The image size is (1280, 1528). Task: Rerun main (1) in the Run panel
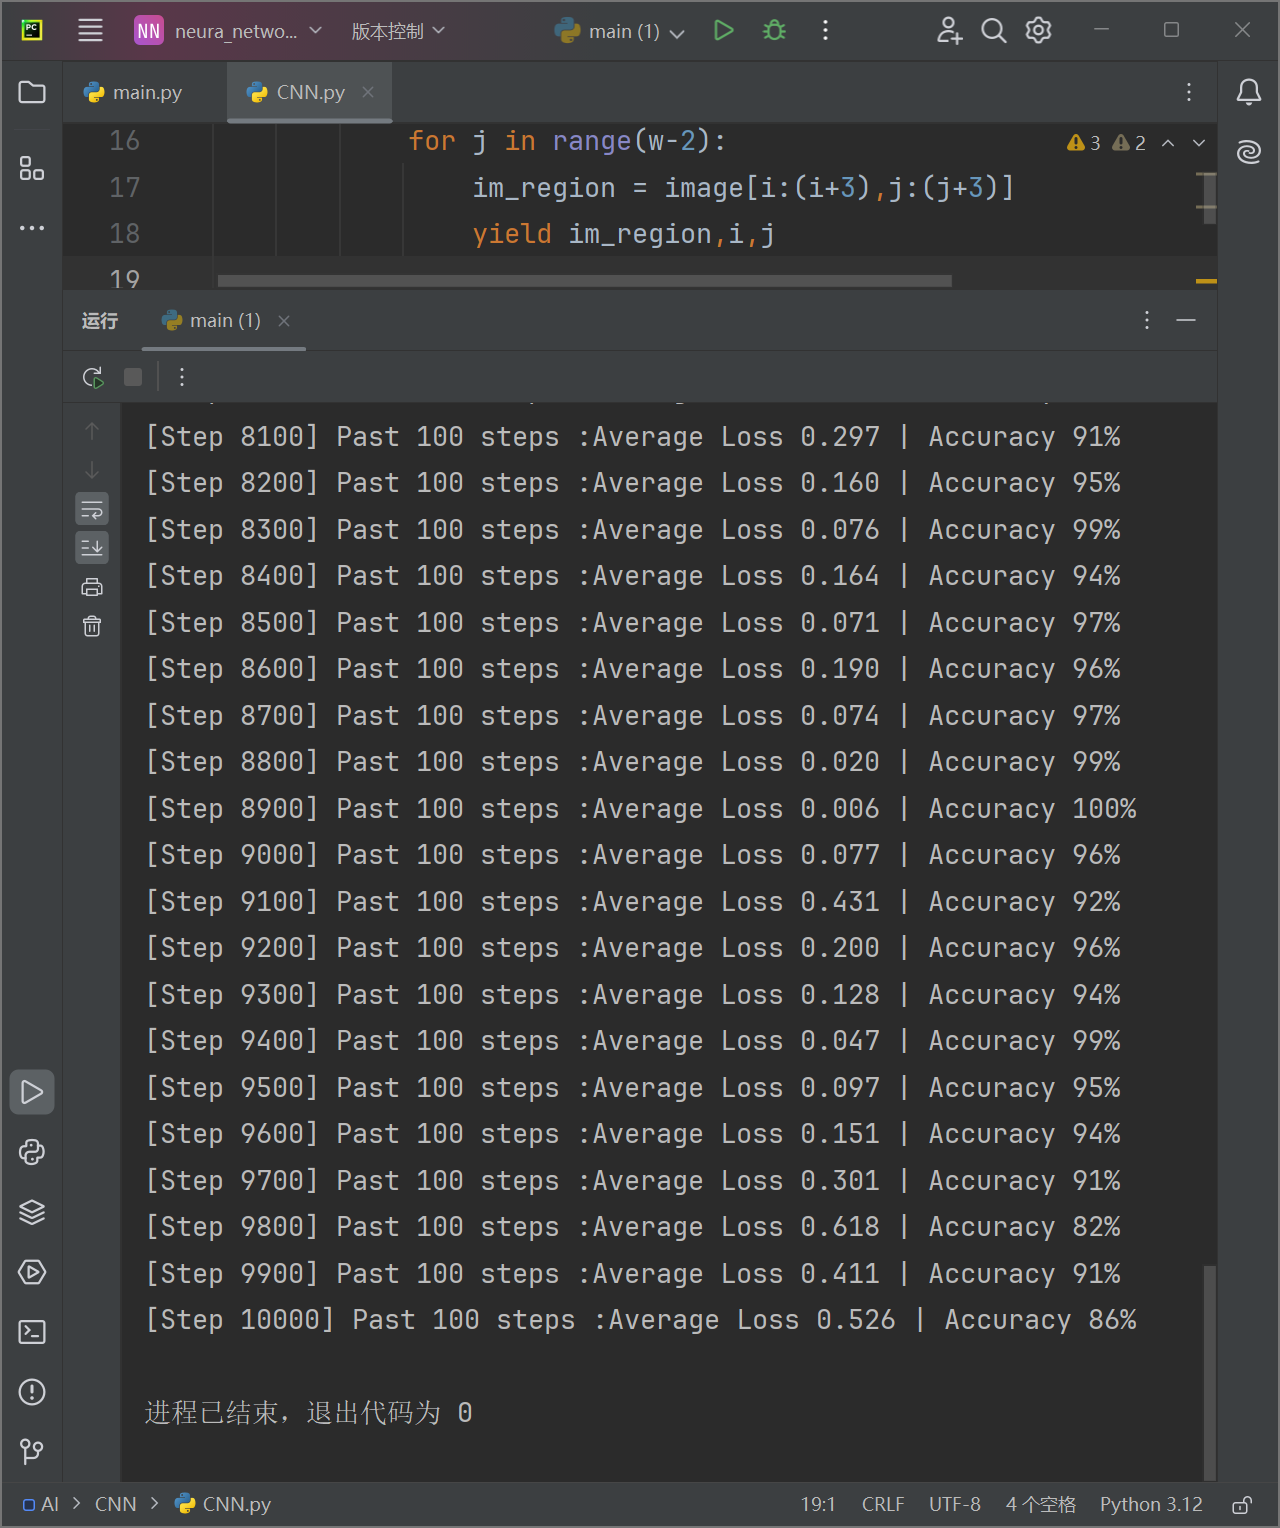tap(92, 377)
